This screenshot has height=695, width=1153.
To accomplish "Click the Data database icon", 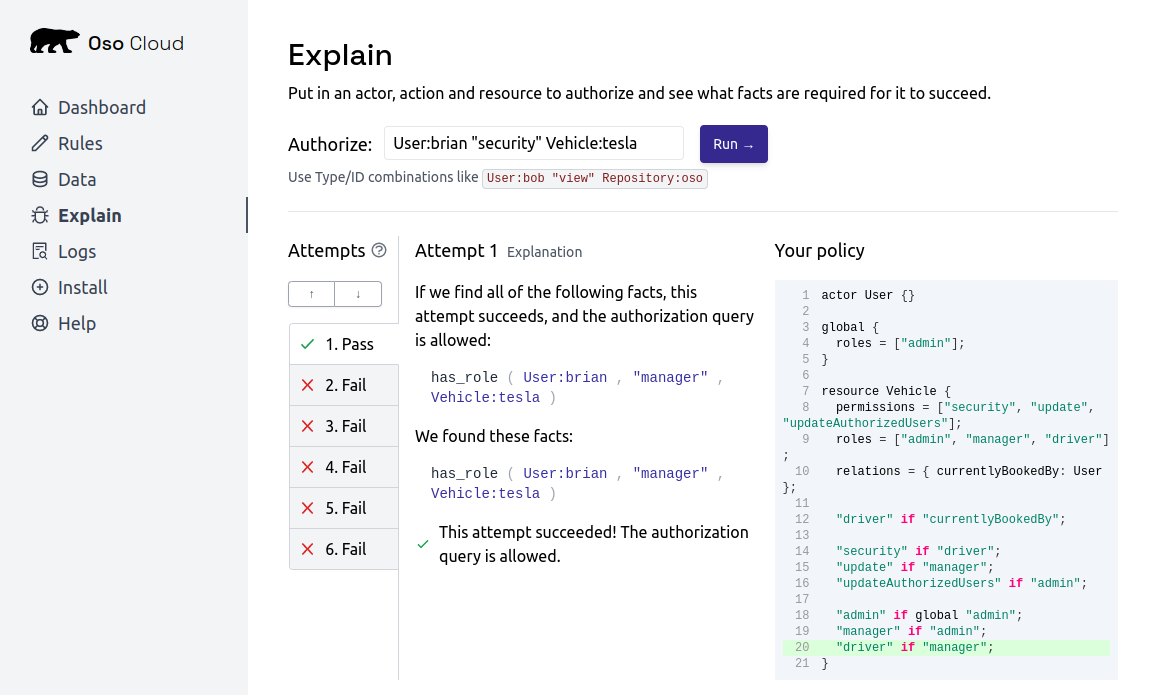I will 39,179.
